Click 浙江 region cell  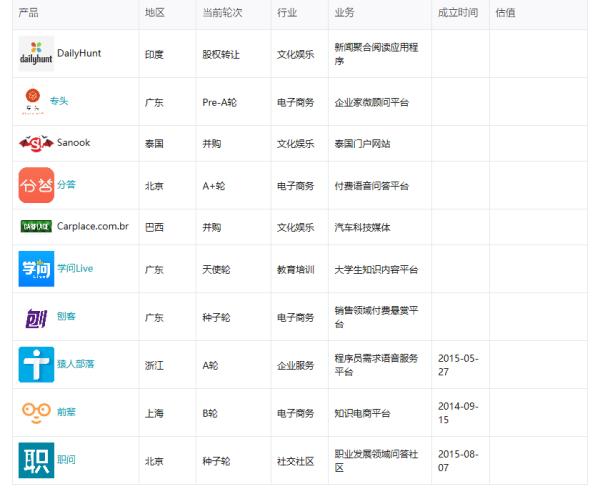154,365
